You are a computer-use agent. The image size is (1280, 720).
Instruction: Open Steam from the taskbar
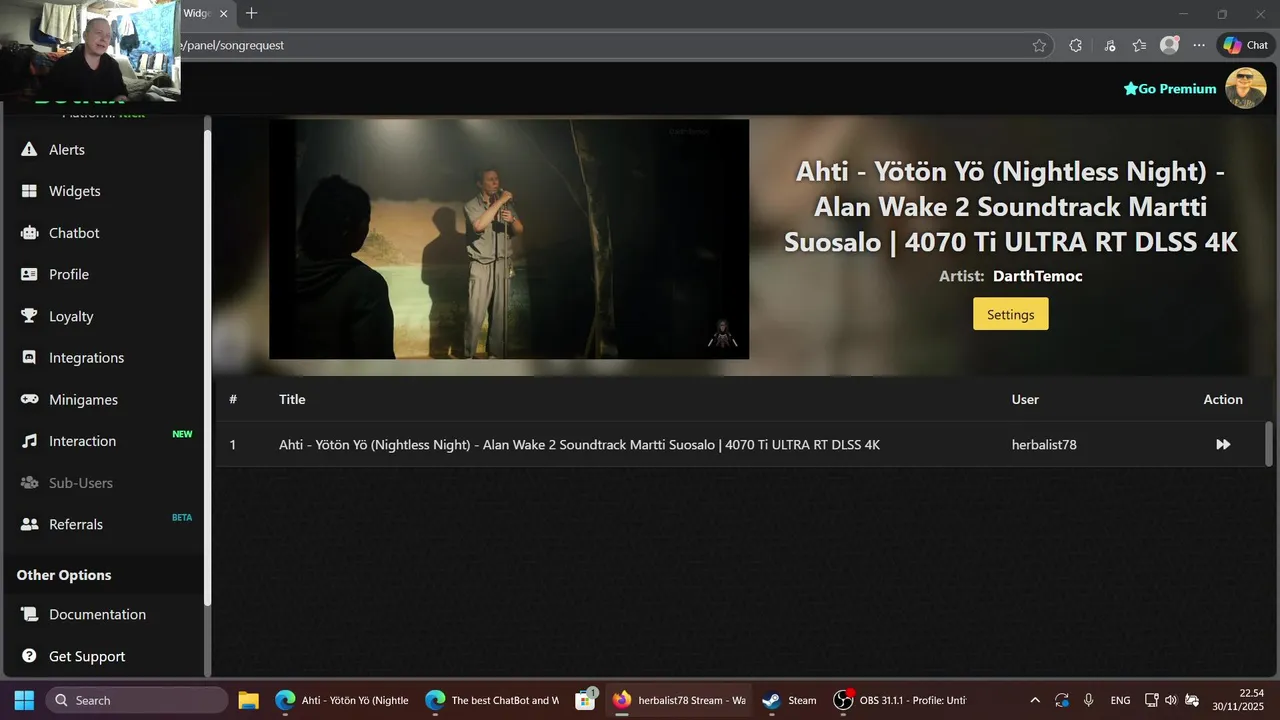coord(790,700)
